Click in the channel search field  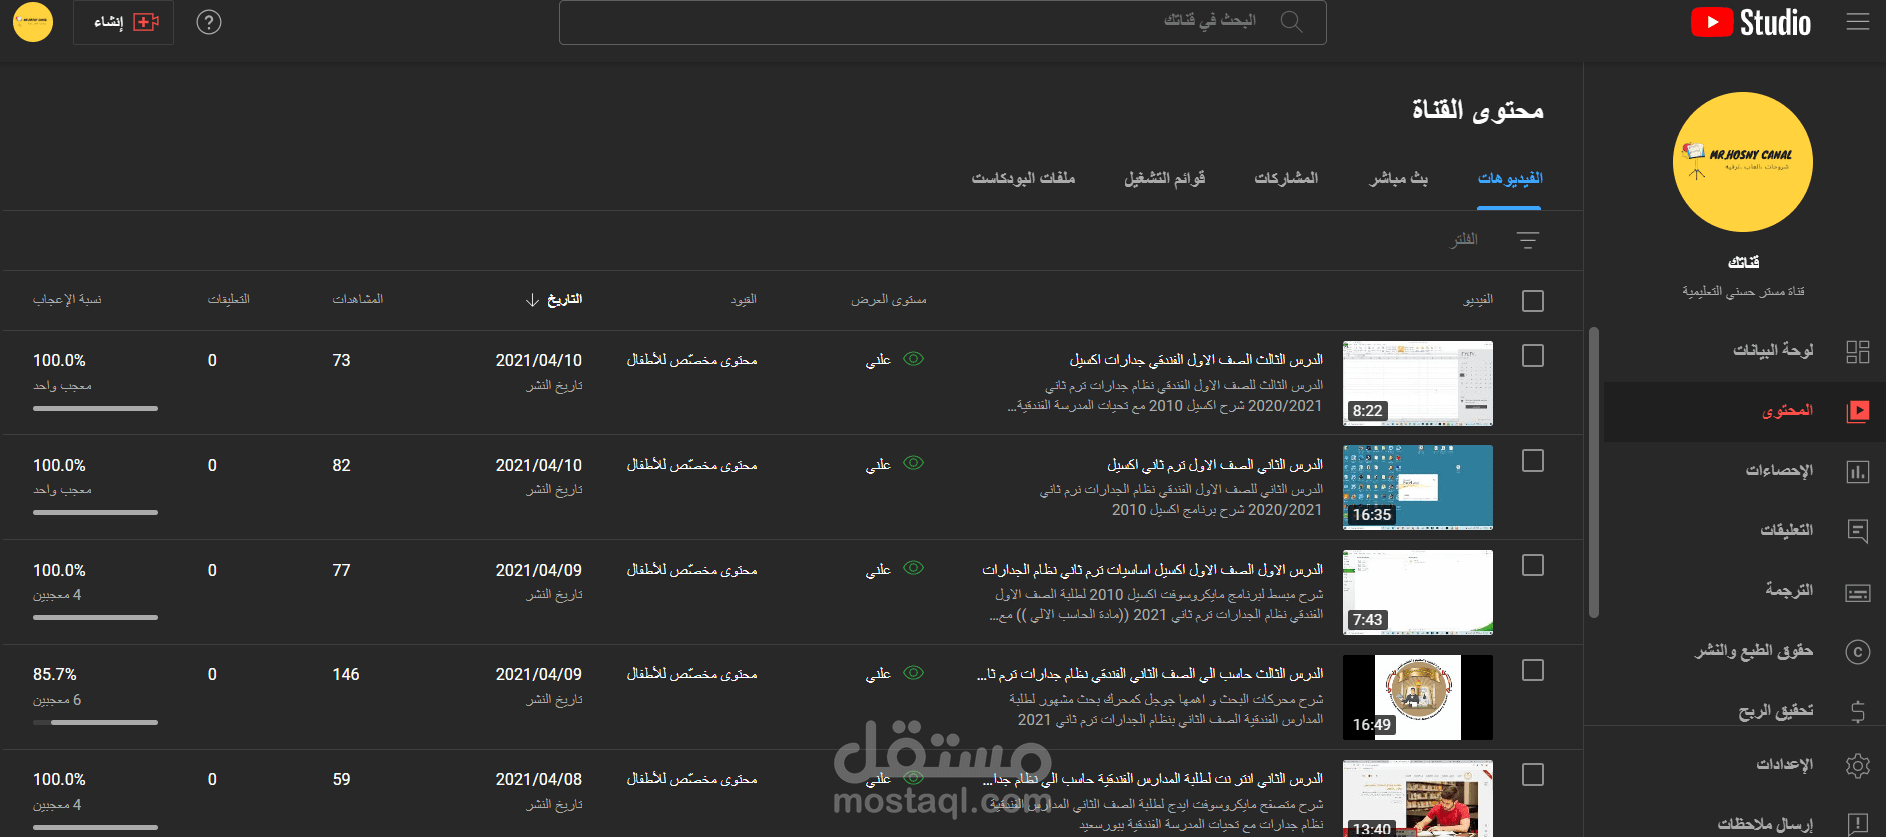coord(942,22)
